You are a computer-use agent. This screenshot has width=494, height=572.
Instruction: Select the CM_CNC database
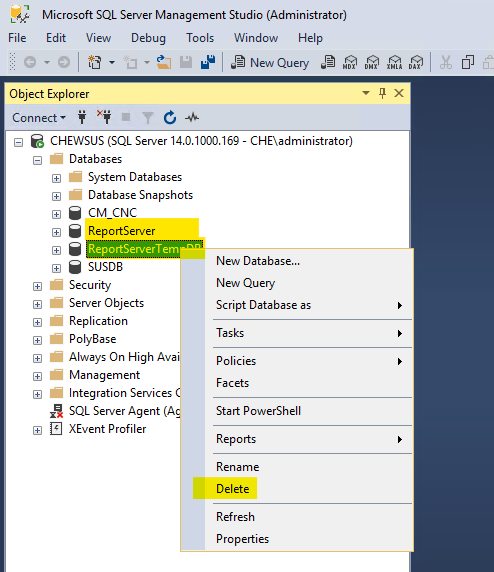click(112, 213)
